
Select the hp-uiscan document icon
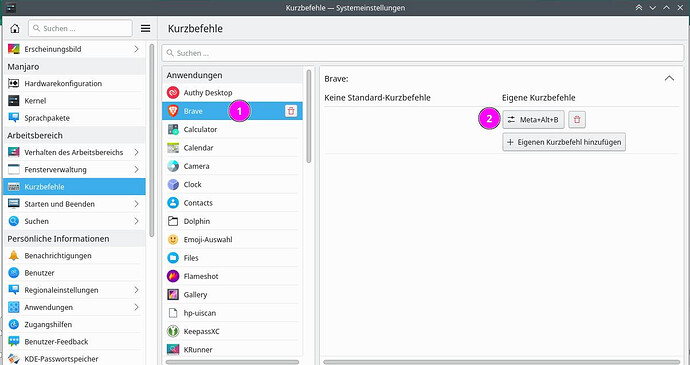coord(173,313)
